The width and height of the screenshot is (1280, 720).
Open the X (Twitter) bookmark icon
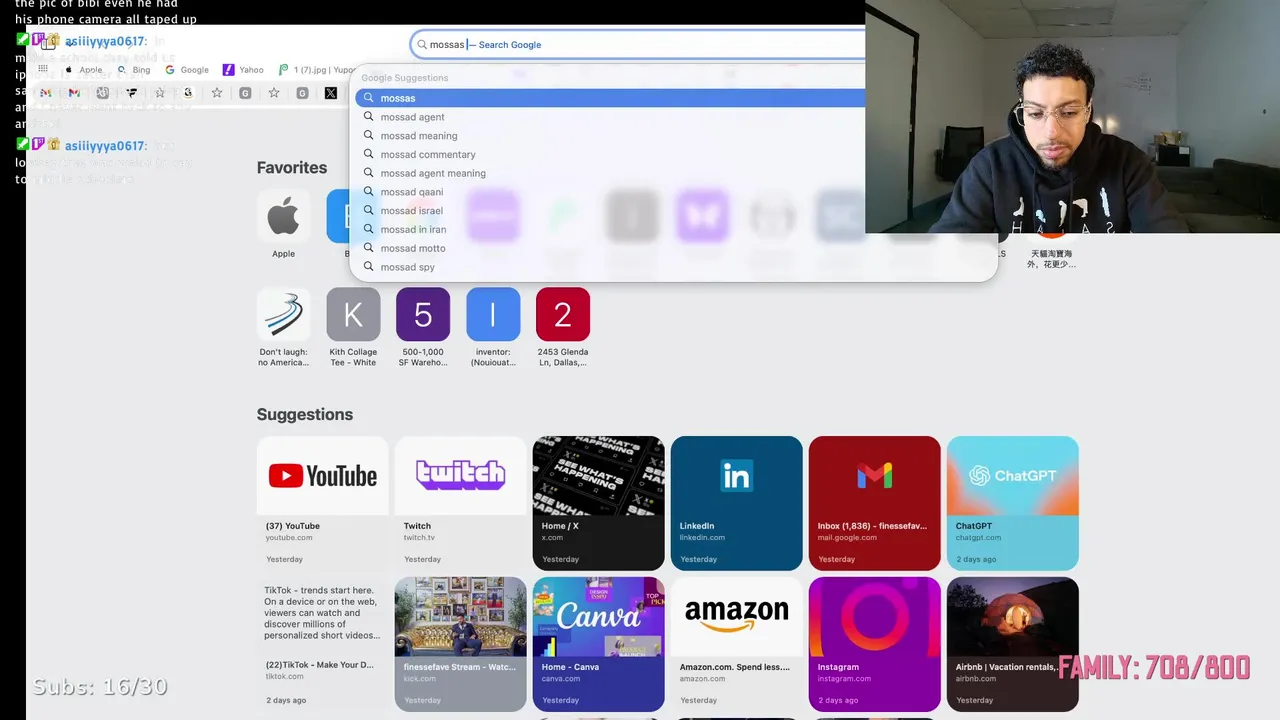tap(331, 93)
